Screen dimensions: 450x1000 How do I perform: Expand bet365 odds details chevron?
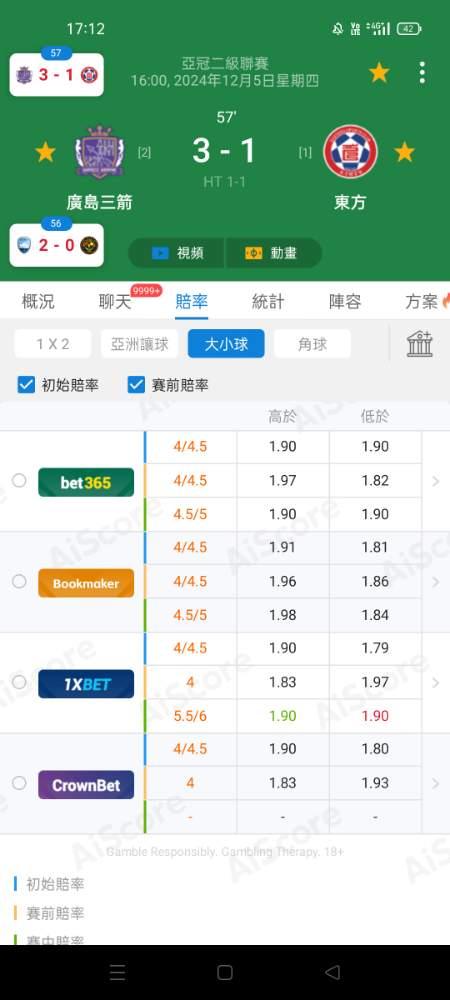436,481
